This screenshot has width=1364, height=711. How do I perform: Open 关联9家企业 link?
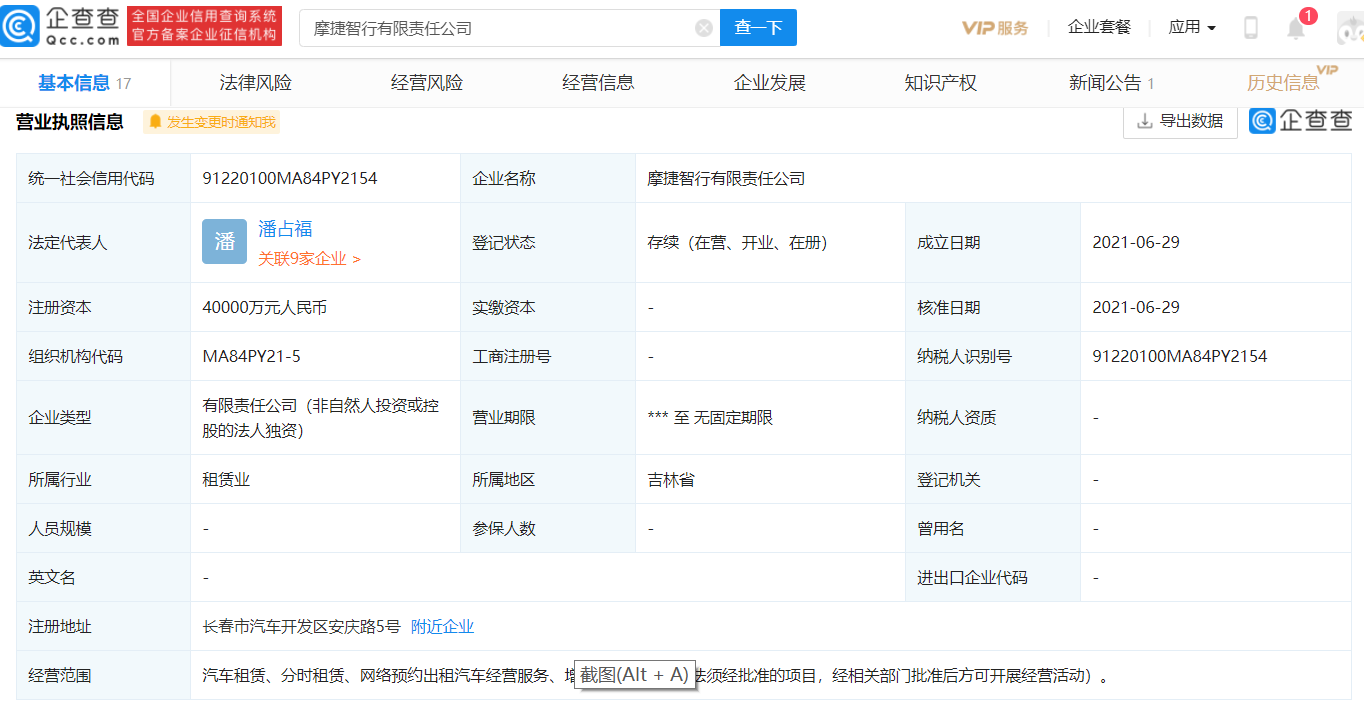[309, 258]
